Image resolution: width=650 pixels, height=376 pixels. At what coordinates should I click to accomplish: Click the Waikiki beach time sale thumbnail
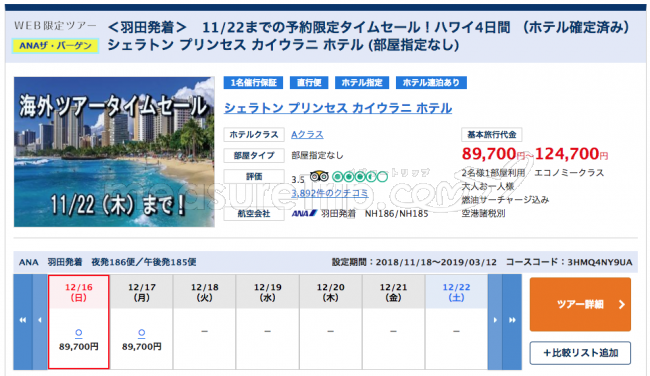(x=114, y=152)
